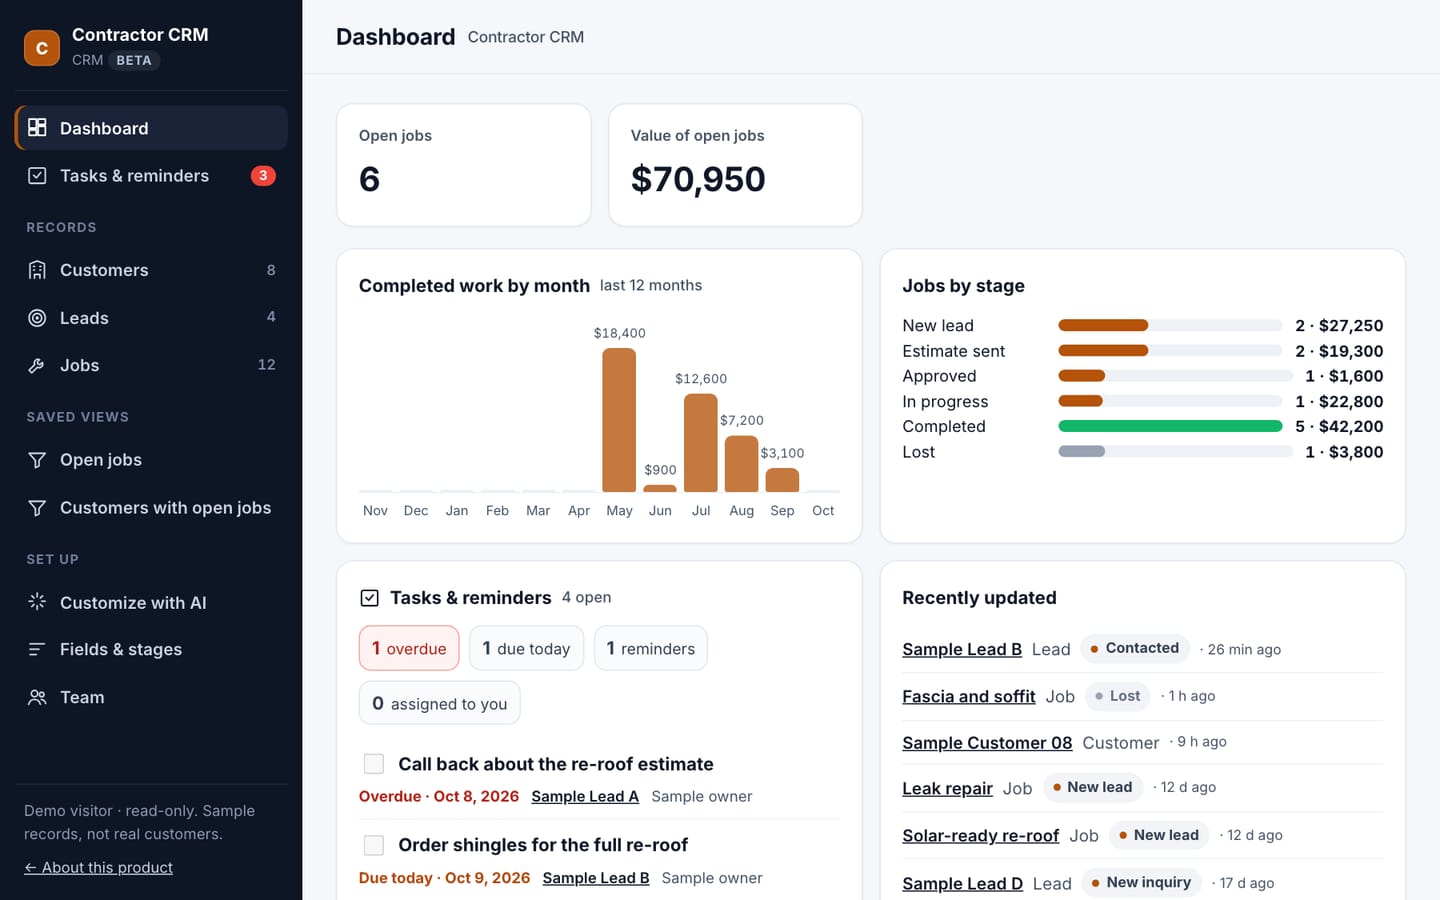Click the Tasks & reminders checkbox icon in sidebar
This screenshot has width=1440, height=900.
click(x=37, y=176)
